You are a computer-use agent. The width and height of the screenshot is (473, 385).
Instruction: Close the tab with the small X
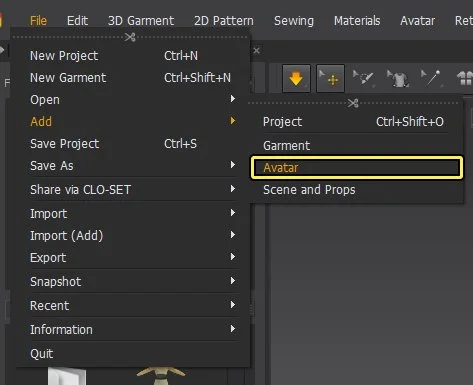(256, 51)
